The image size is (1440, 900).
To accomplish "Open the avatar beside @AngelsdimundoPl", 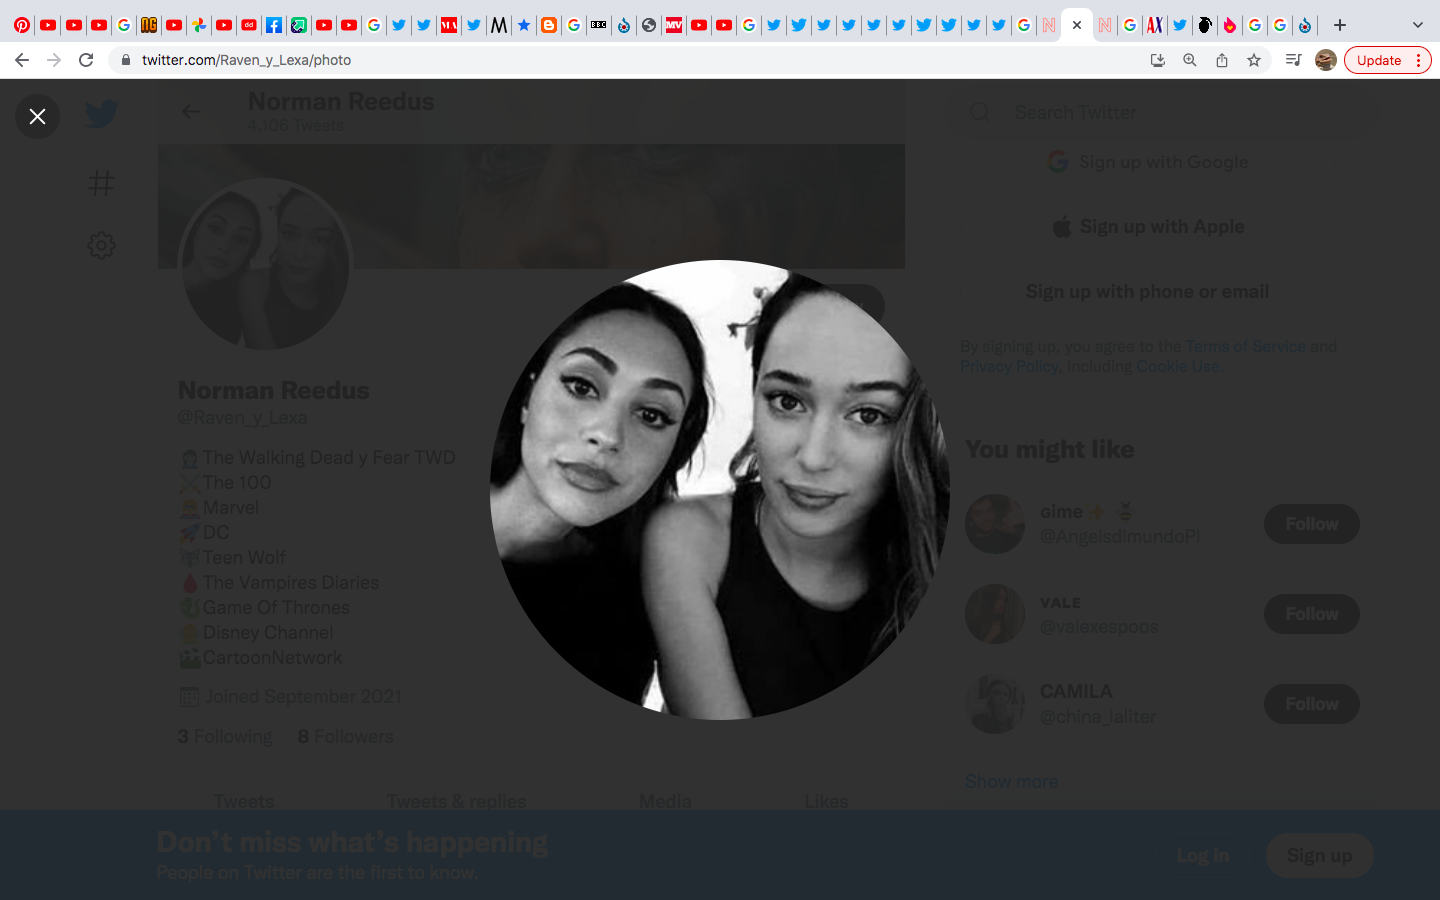I will point(995,524).
